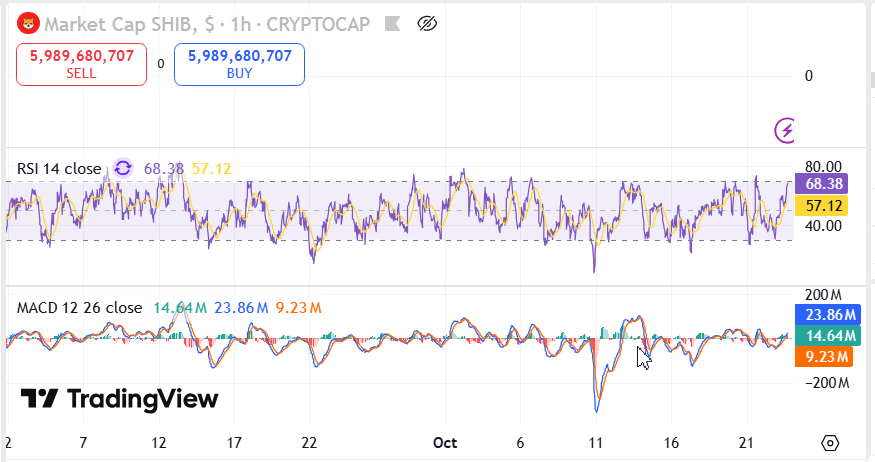Select the MACD 12 26 close label
875x462 pixels.
click(x=79, y=307)
